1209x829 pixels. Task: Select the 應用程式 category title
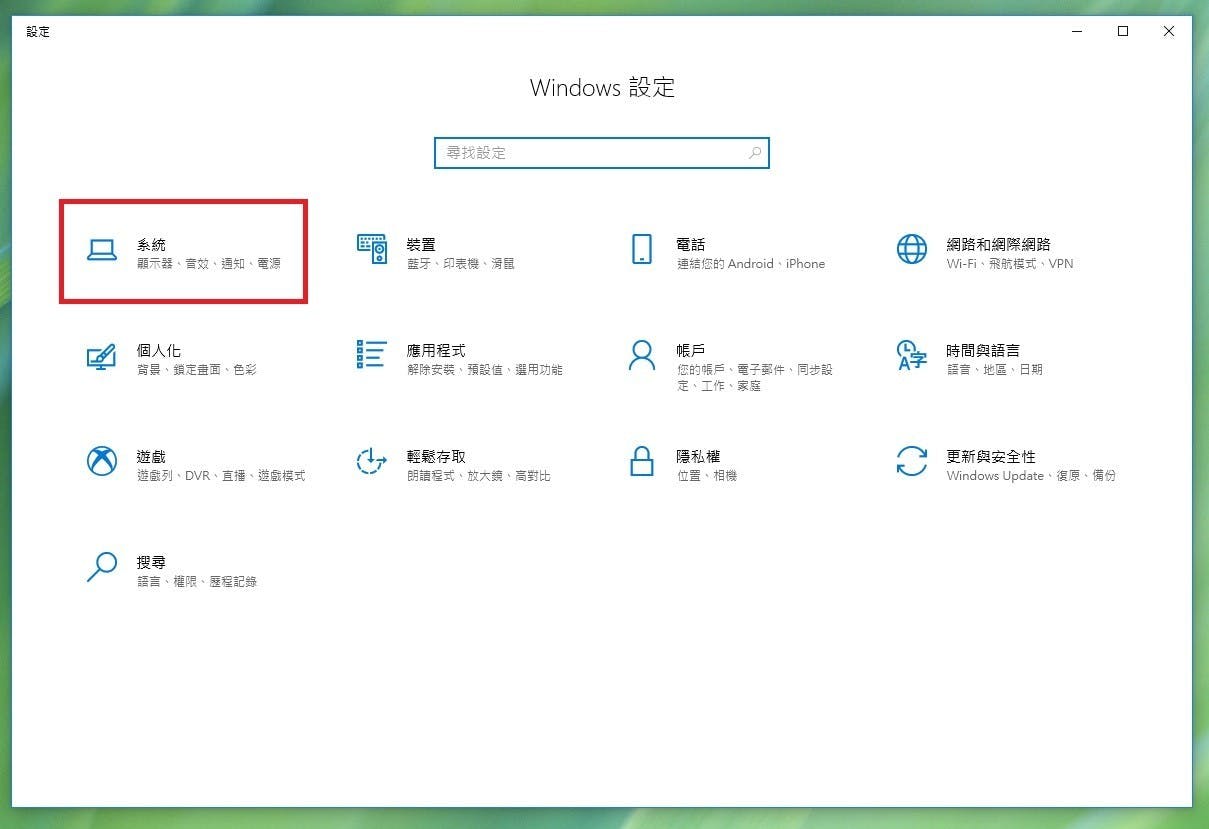point(436,350)
